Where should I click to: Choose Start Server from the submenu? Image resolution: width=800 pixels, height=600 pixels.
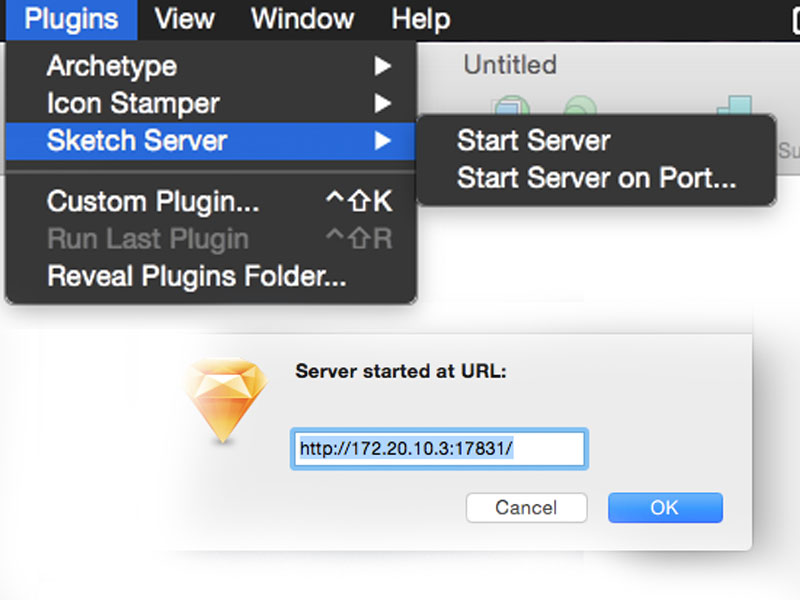tap(596, 140)
